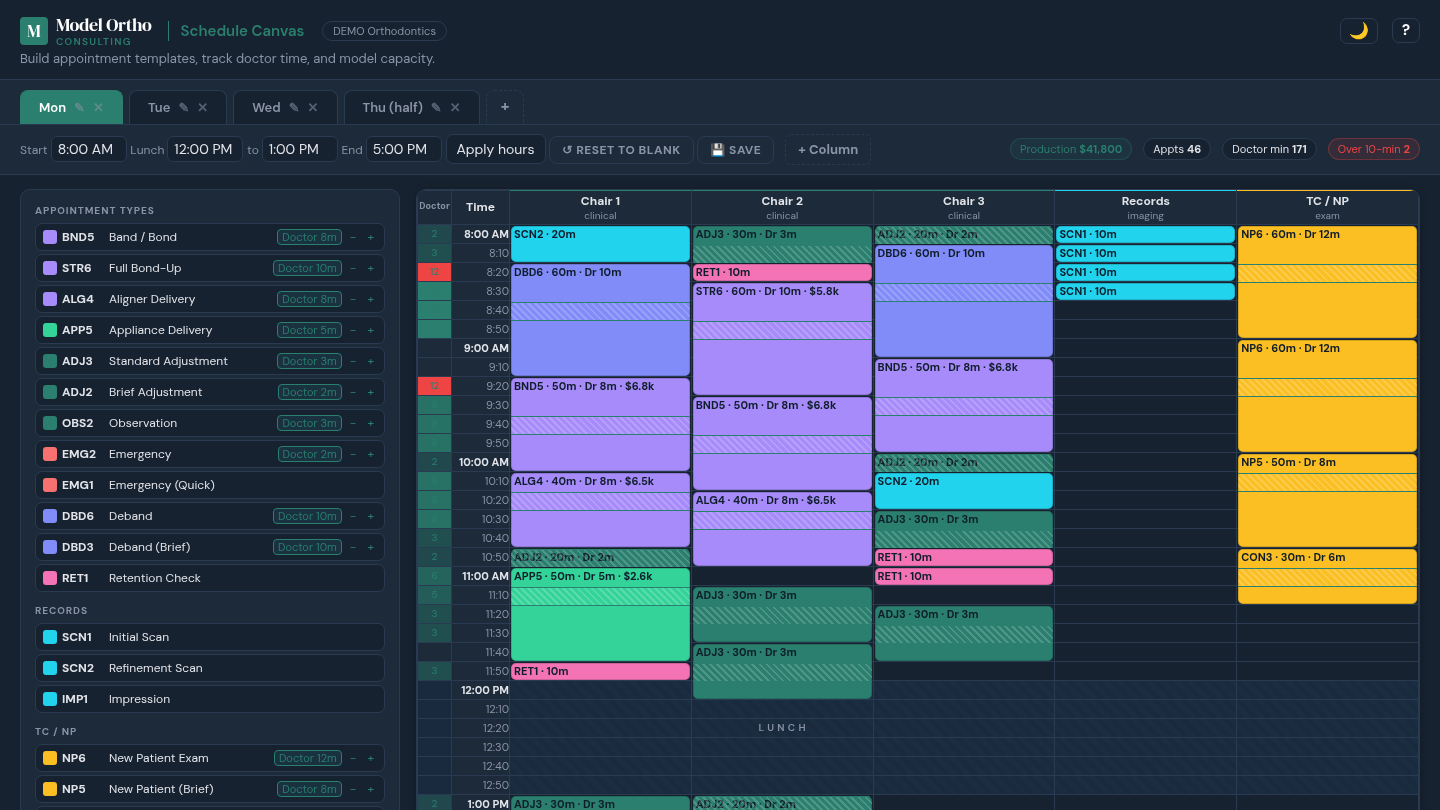Viewport: 1440px width, 810px height.
Task: Increase NP6 New Patient Exam doctor time
Action: pos(370,758)
